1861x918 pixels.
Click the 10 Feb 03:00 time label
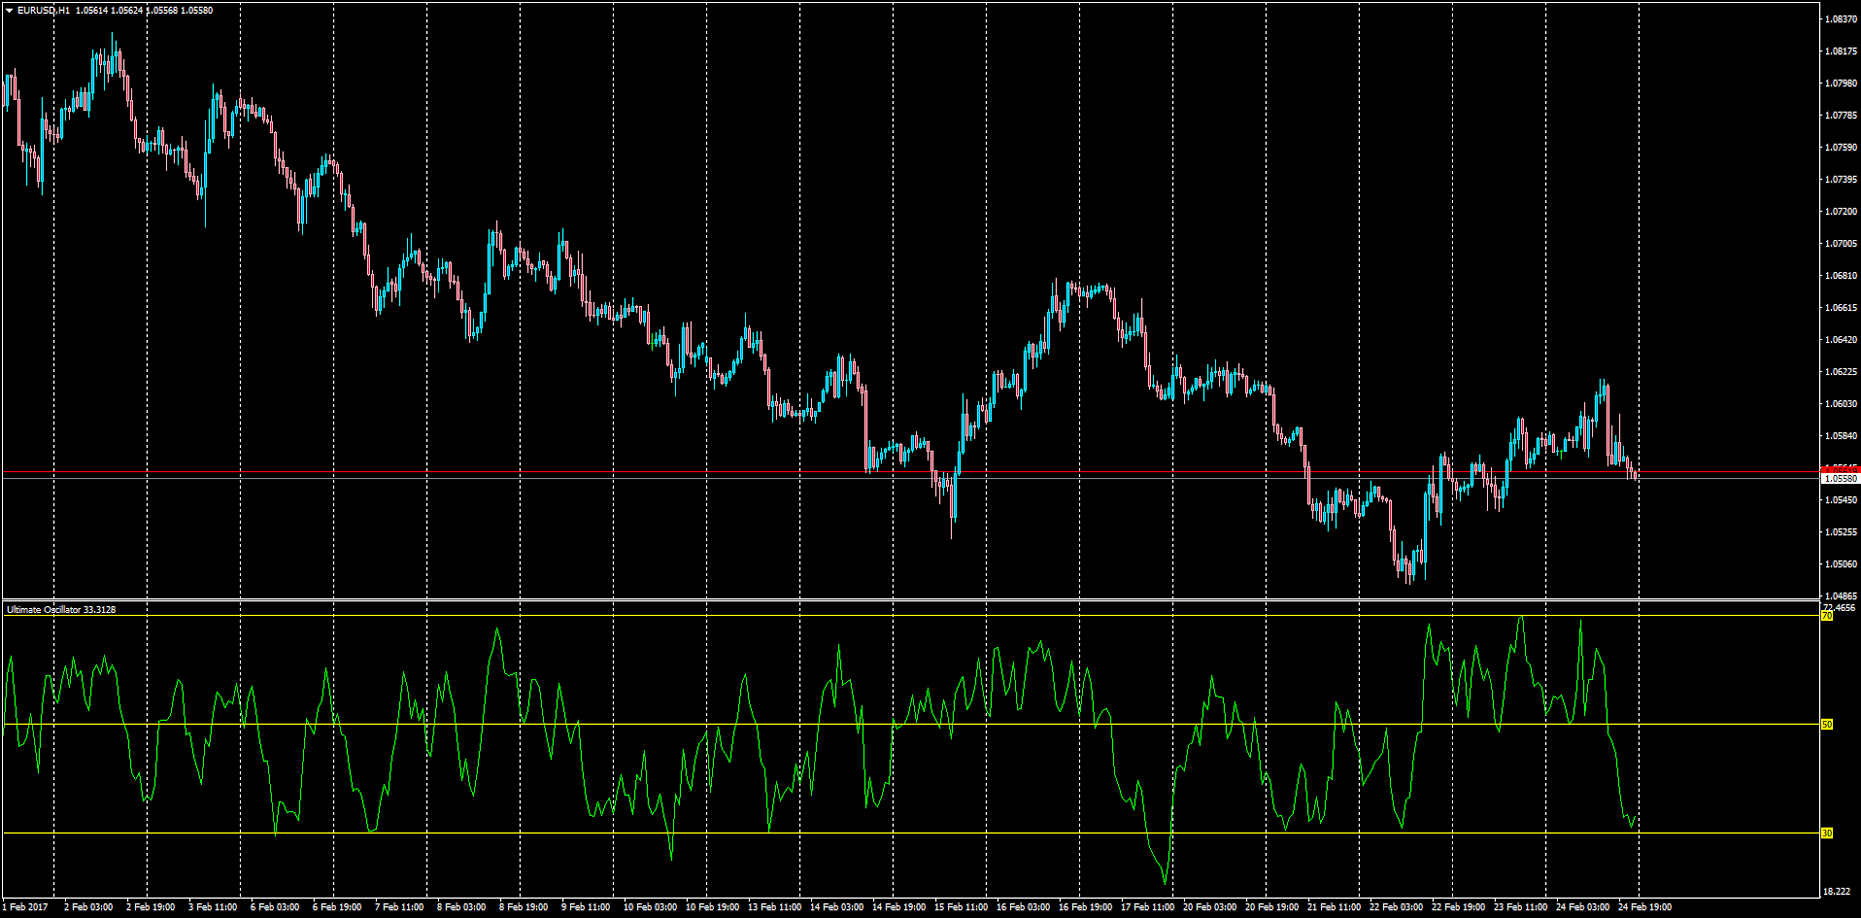point(650,907)
